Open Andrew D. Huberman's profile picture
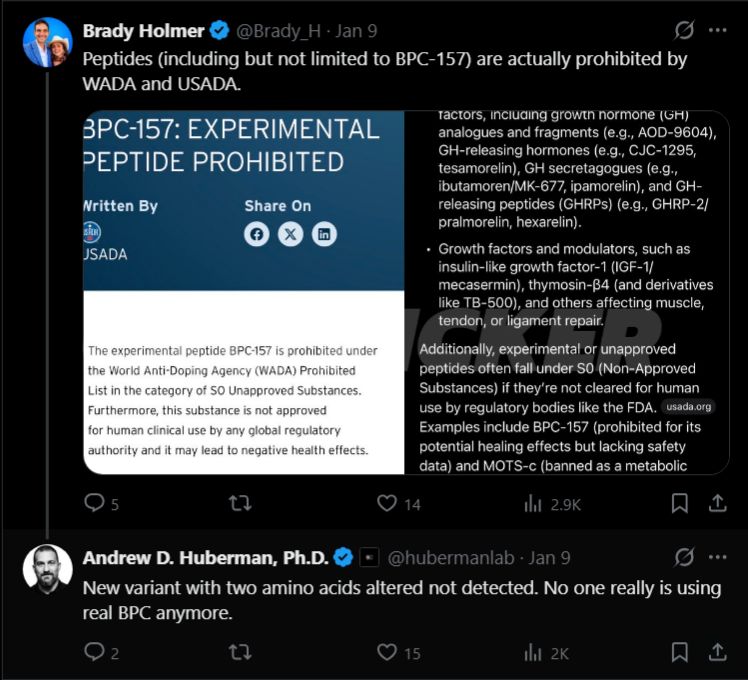This screenshot has width=748, height=680. click(47, 570)
